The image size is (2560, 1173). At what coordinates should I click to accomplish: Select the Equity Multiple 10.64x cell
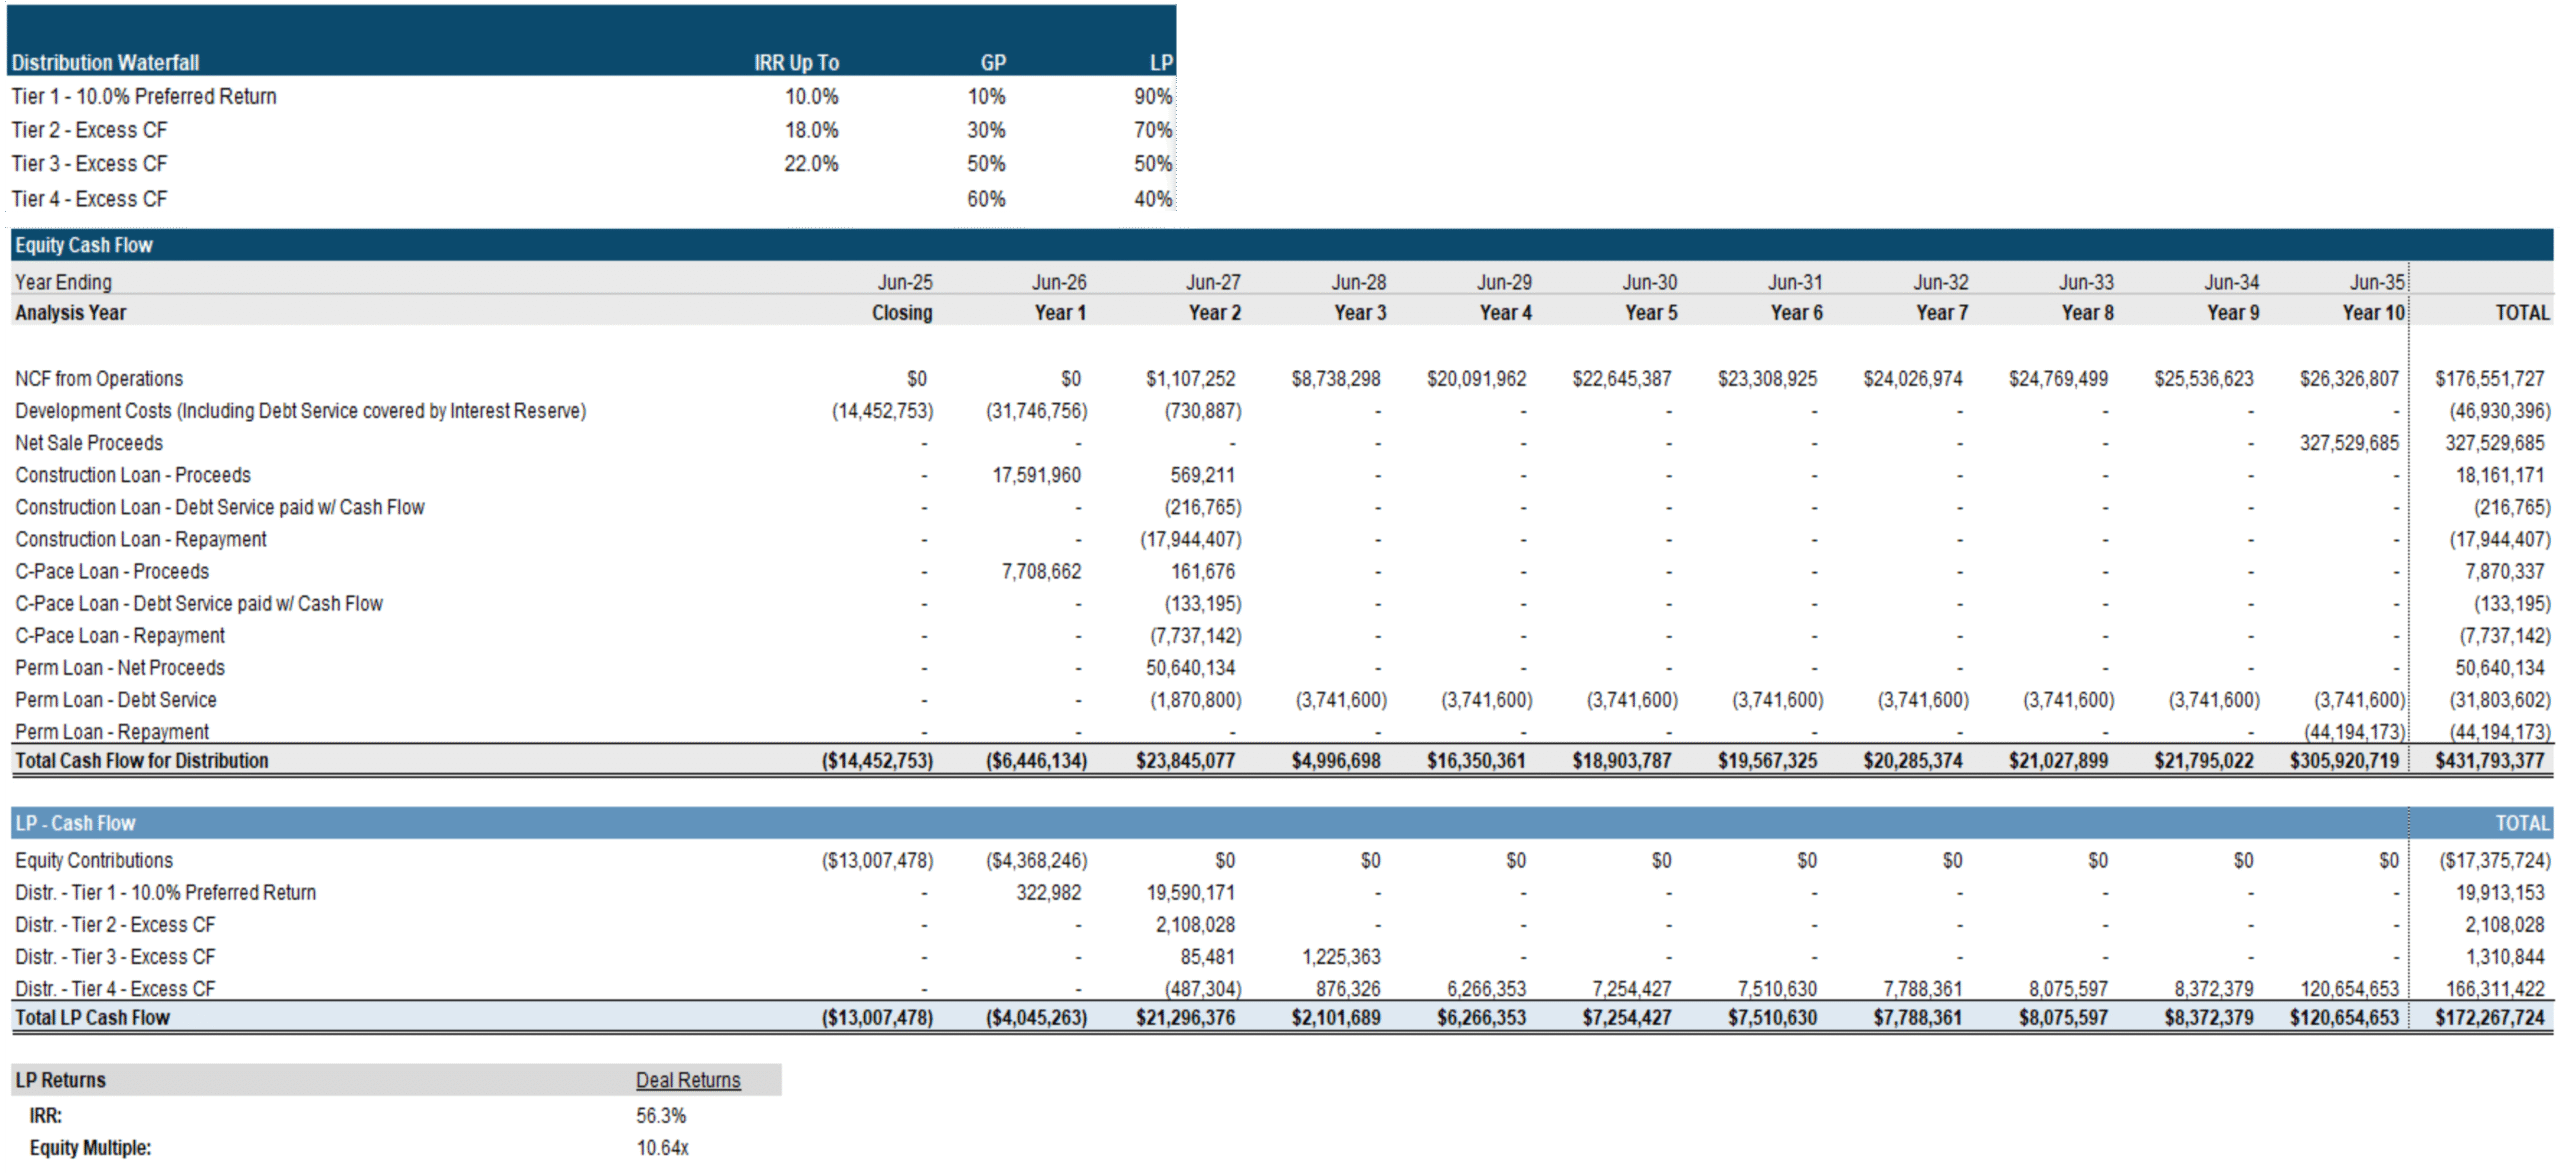coord(662,1148)
